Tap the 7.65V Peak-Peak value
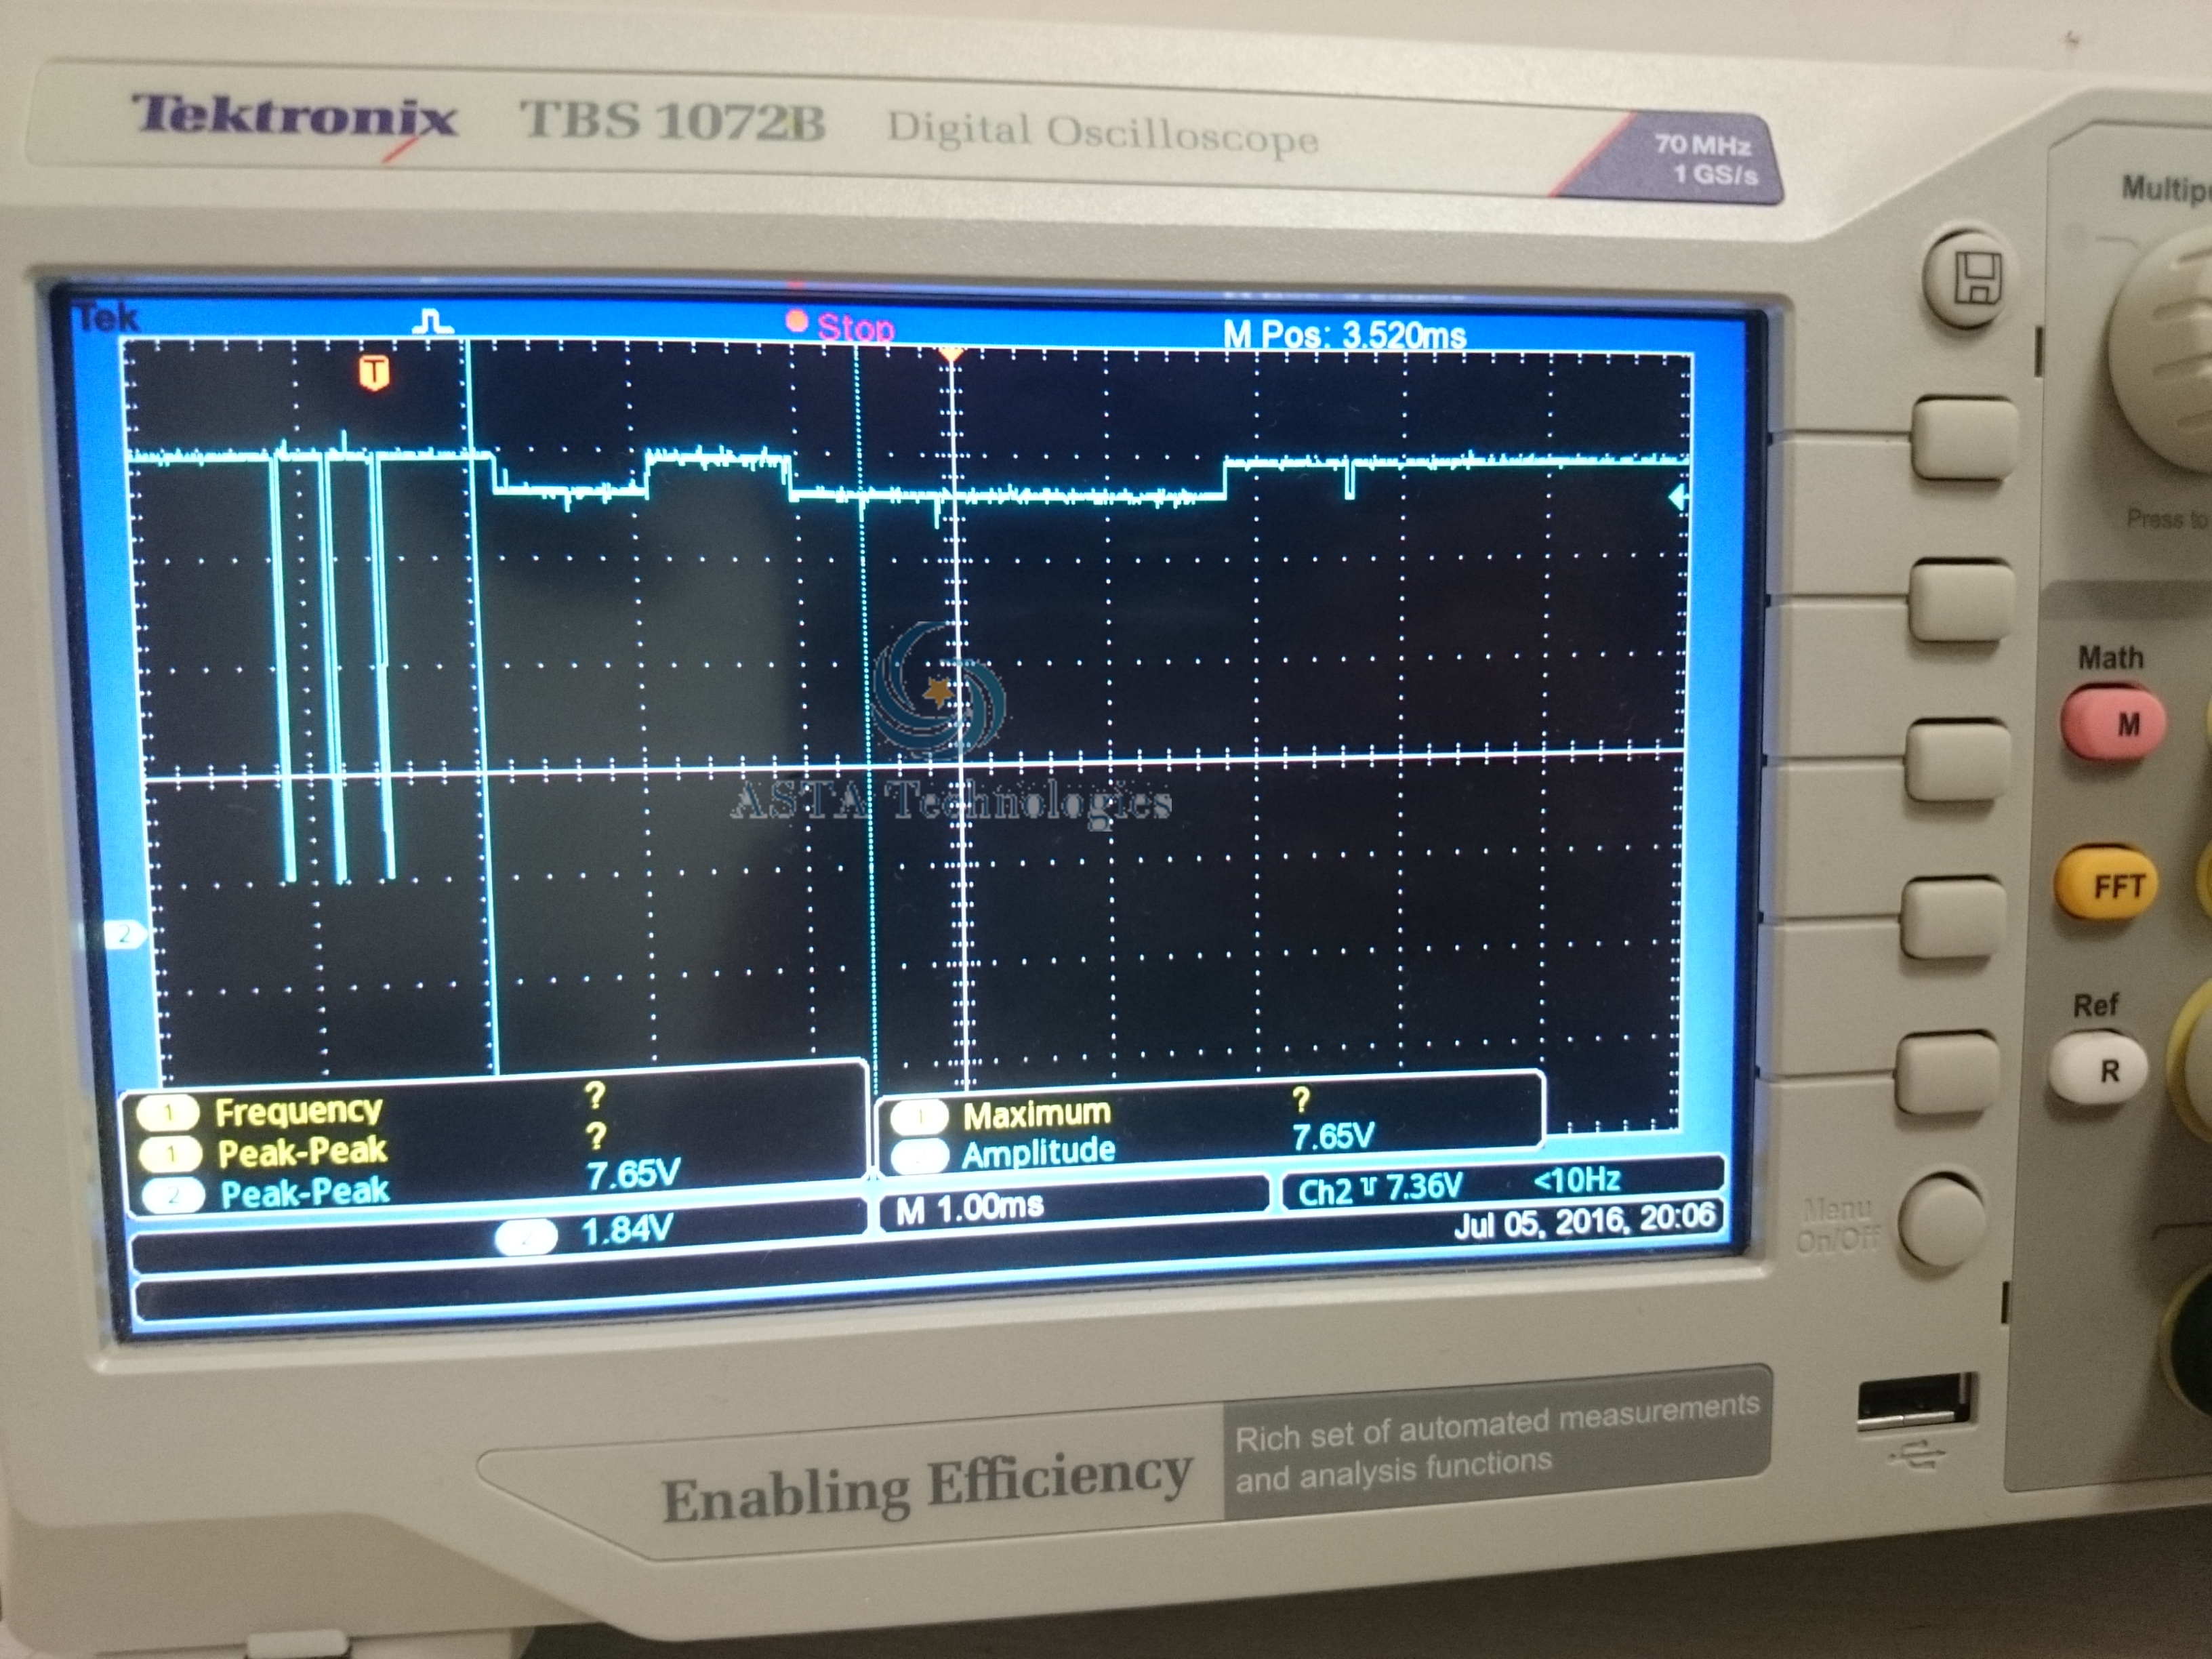 pyautogui.click(x=633, y=1173)
